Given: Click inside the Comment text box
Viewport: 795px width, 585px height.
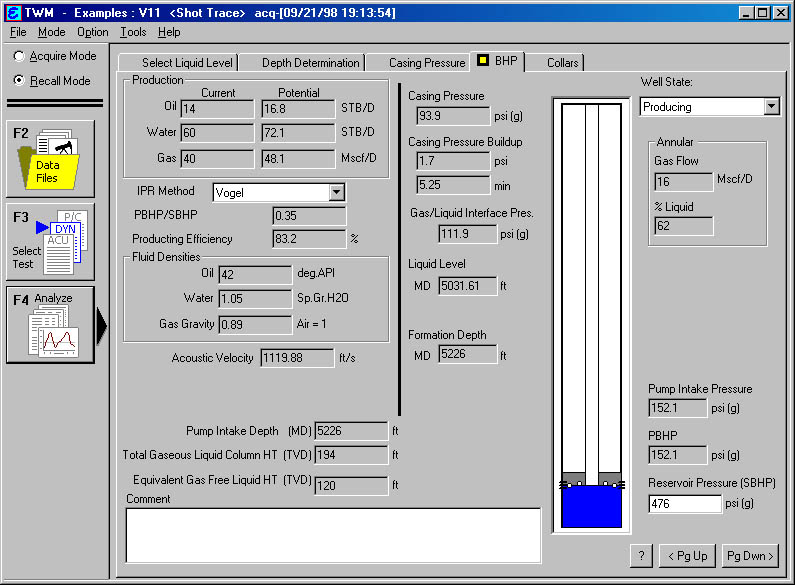Looking at the screenshot, I should [x=332, y=535].
